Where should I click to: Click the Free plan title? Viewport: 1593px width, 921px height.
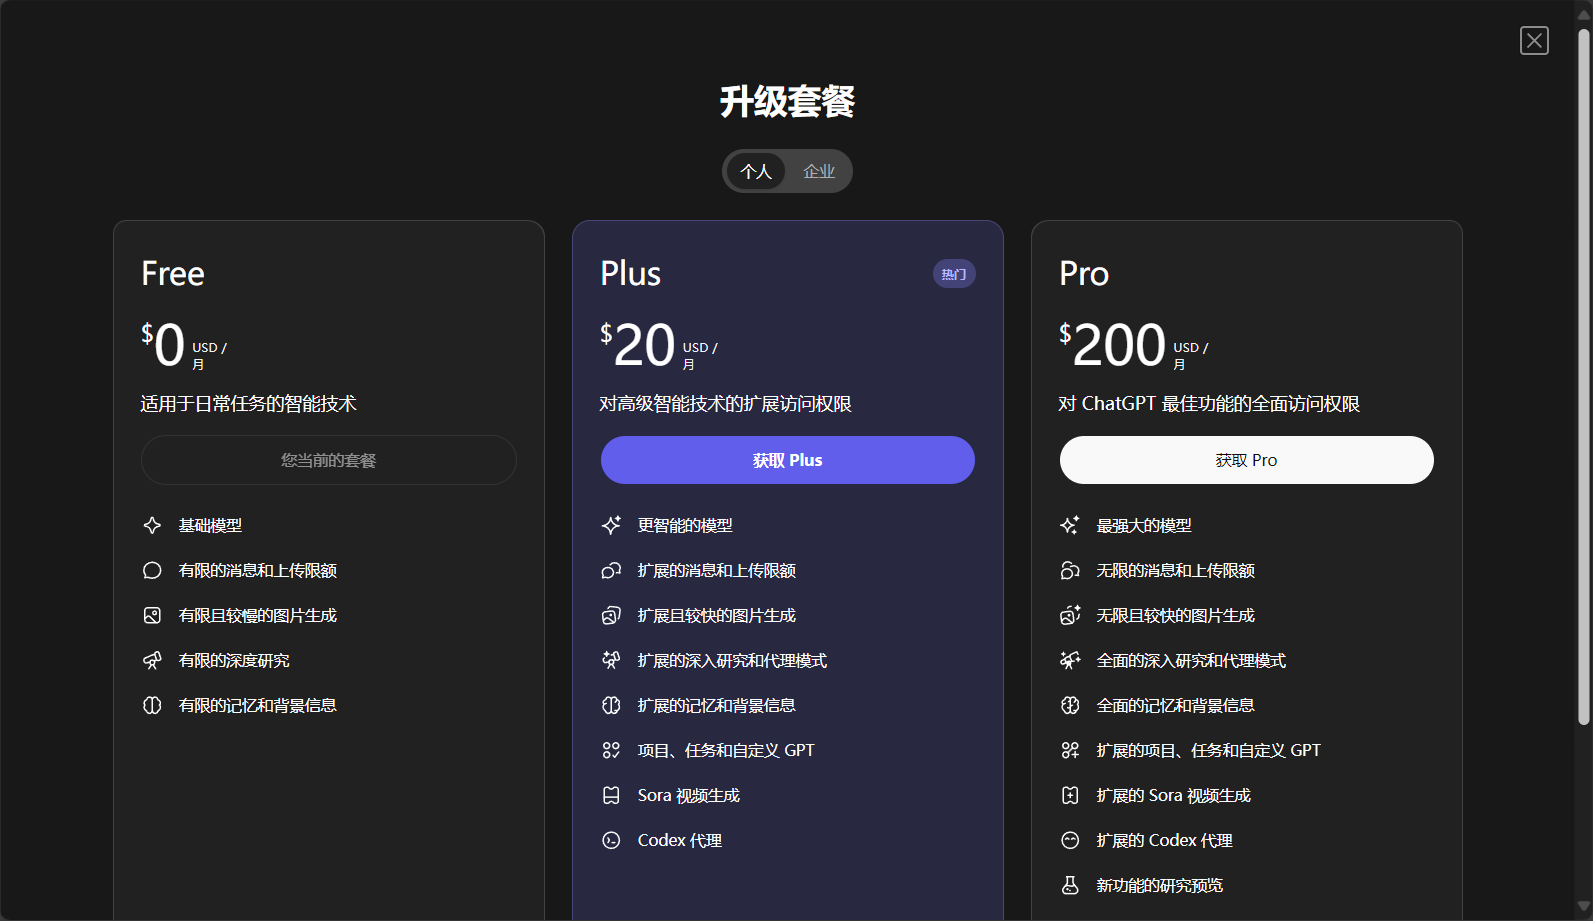[173, 273]
